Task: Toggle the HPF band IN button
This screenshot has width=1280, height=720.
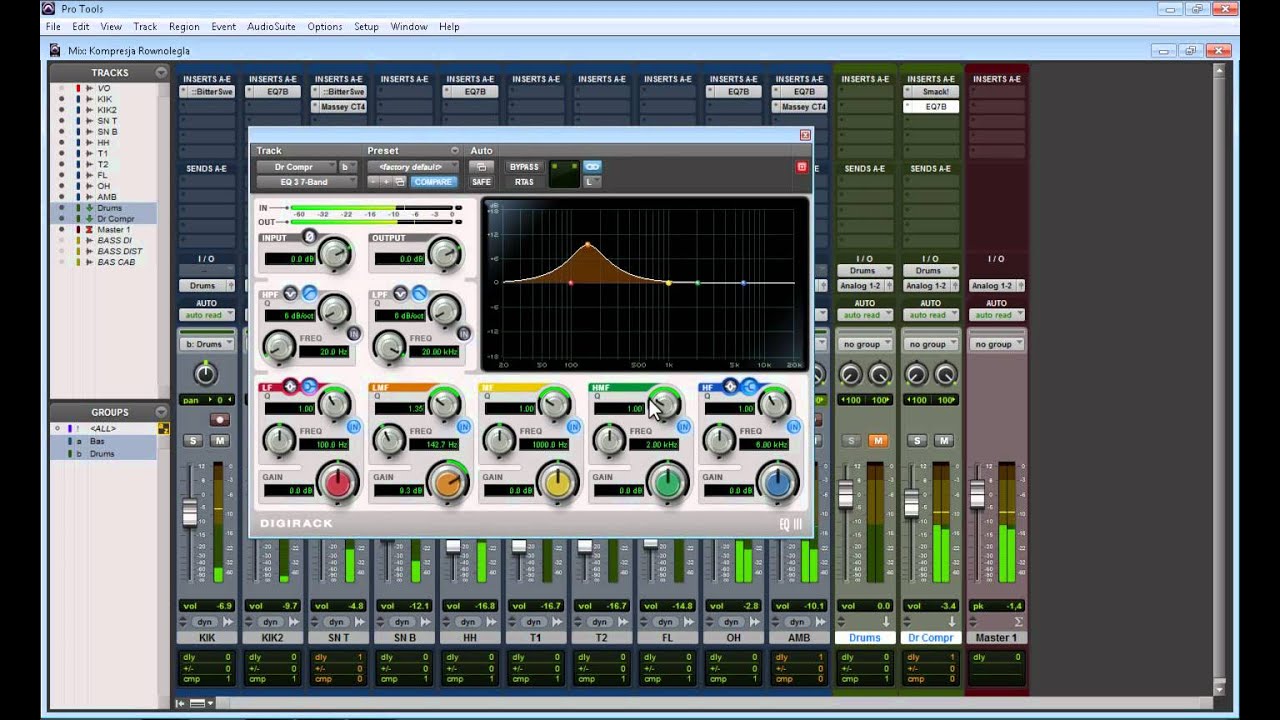Action: (x=354, y=333)
